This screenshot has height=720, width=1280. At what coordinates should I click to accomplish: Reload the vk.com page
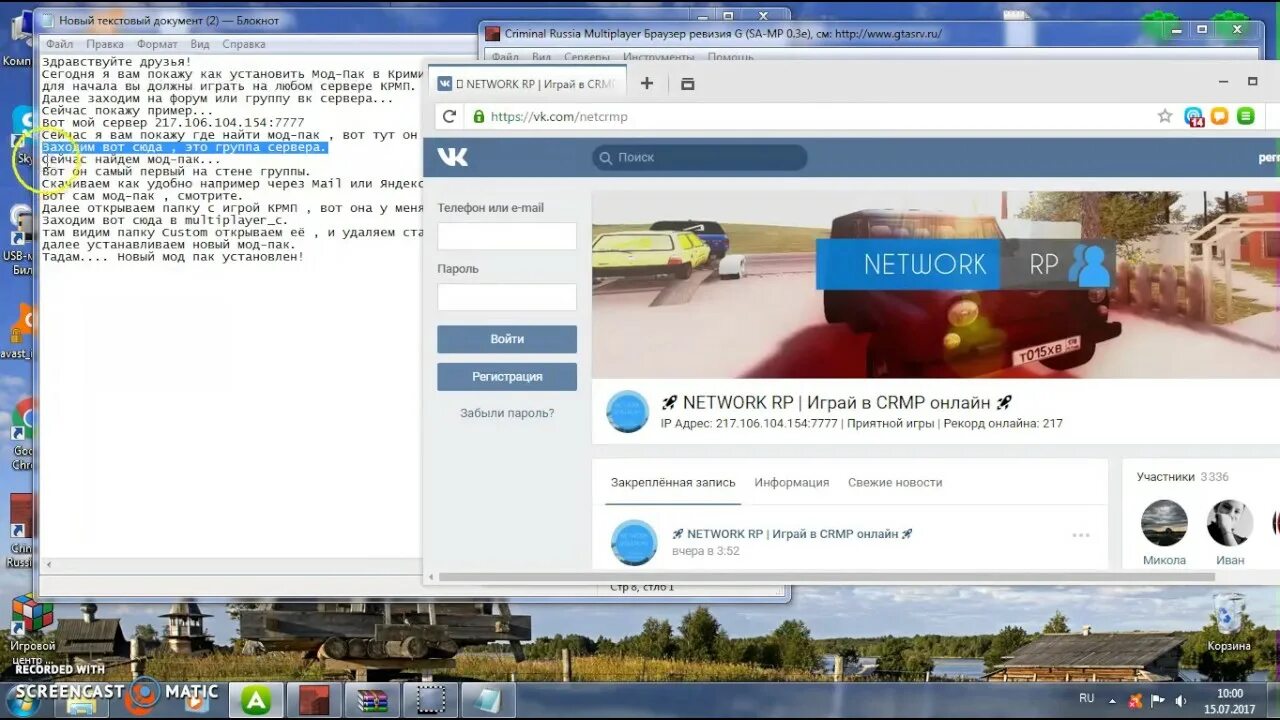point(450,116)
